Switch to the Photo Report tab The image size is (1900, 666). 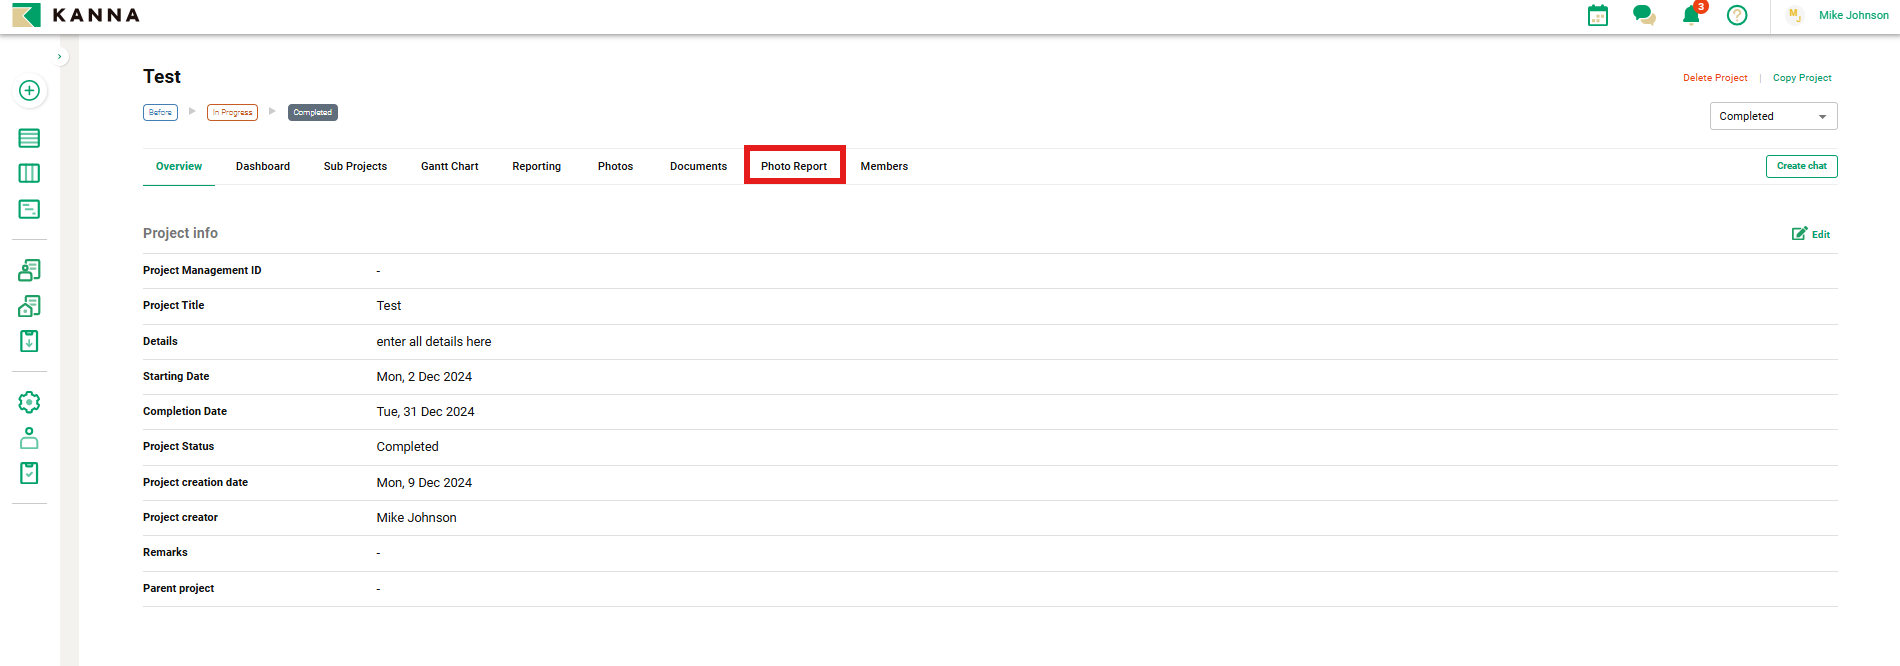click(794, 166)
